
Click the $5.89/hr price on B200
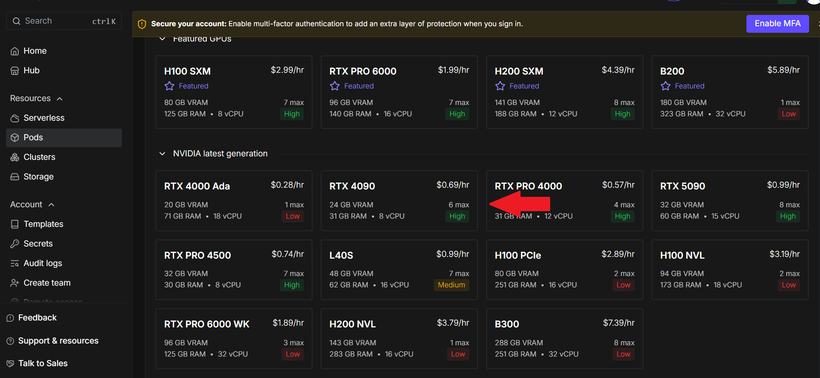coord(783,70)
